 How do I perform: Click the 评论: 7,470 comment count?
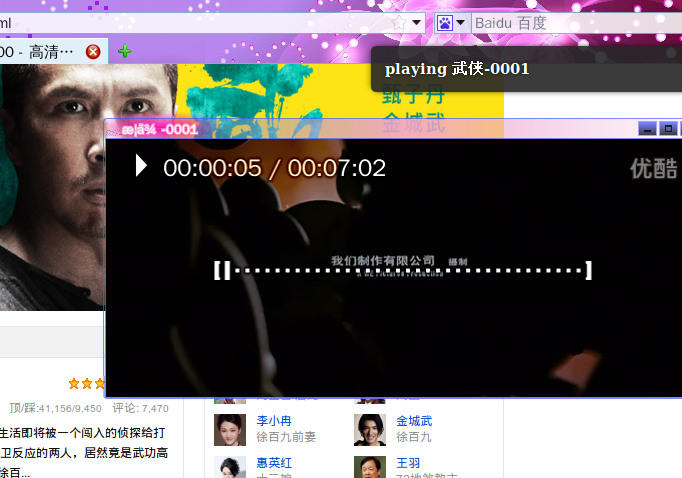(x=140, y=408)
